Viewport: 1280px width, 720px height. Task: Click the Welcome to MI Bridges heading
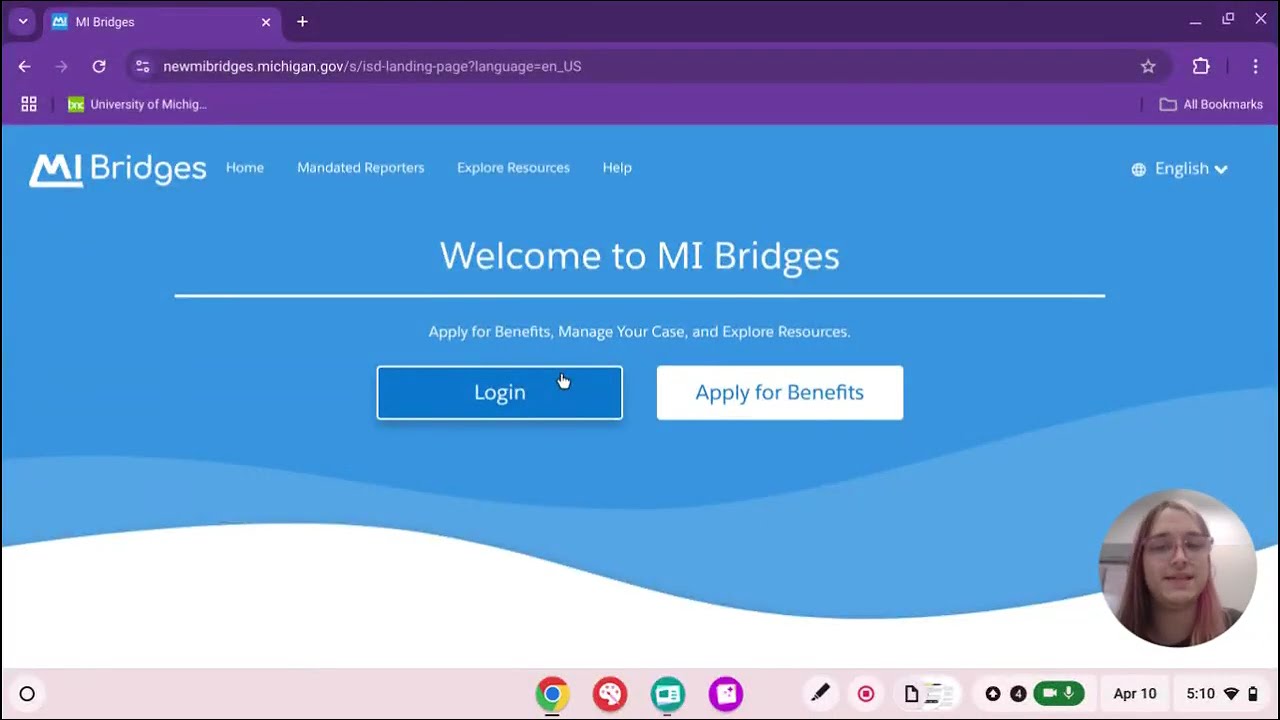click(640, 256)
